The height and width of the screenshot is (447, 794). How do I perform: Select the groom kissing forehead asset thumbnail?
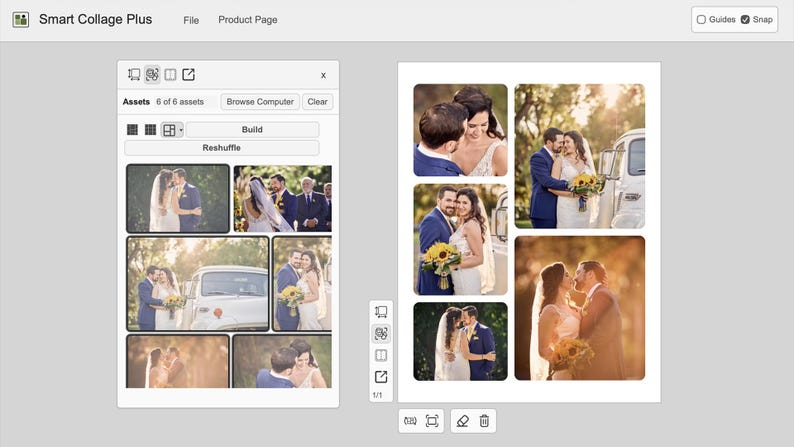[282, 361]
